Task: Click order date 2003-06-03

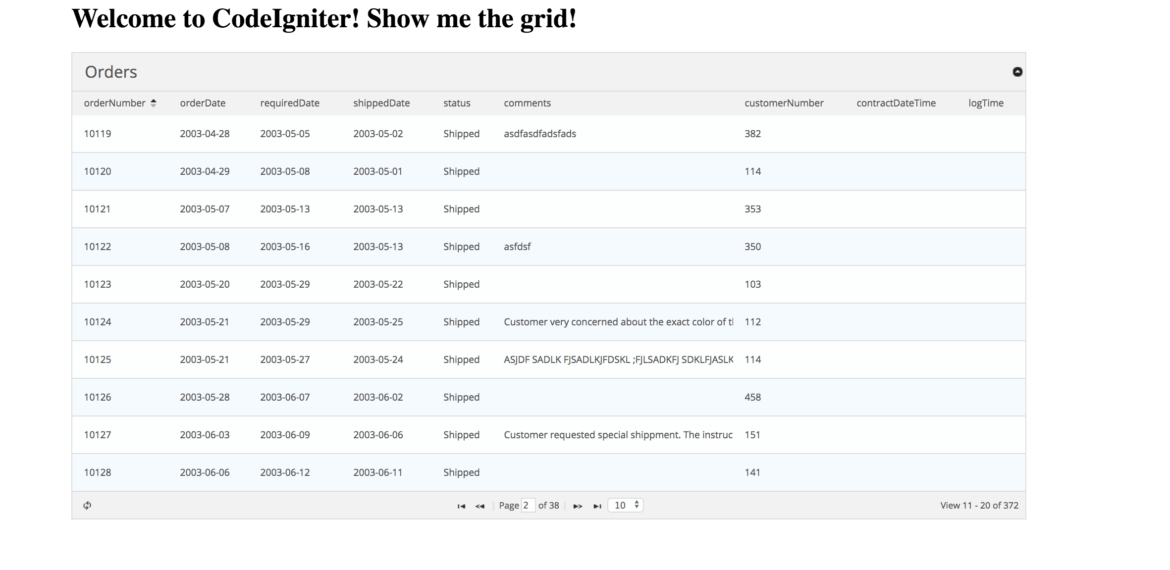Action: point(204,434)
